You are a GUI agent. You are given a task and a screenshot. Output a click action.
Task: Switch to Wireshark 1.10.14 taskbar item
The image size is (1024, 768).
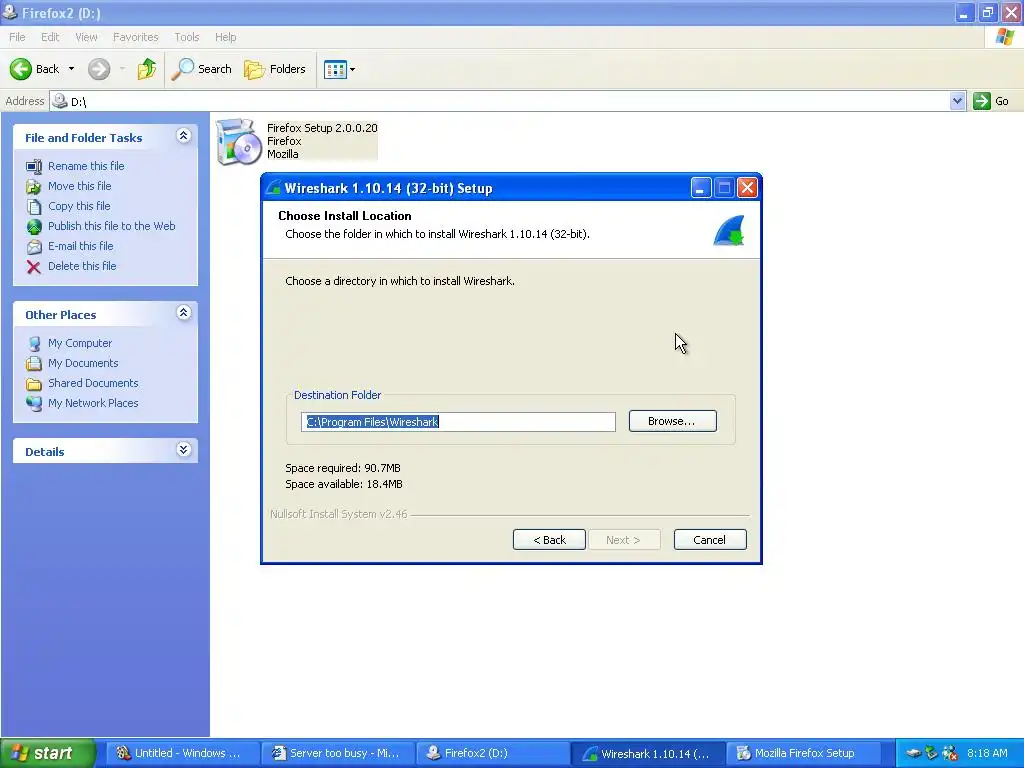648,753
